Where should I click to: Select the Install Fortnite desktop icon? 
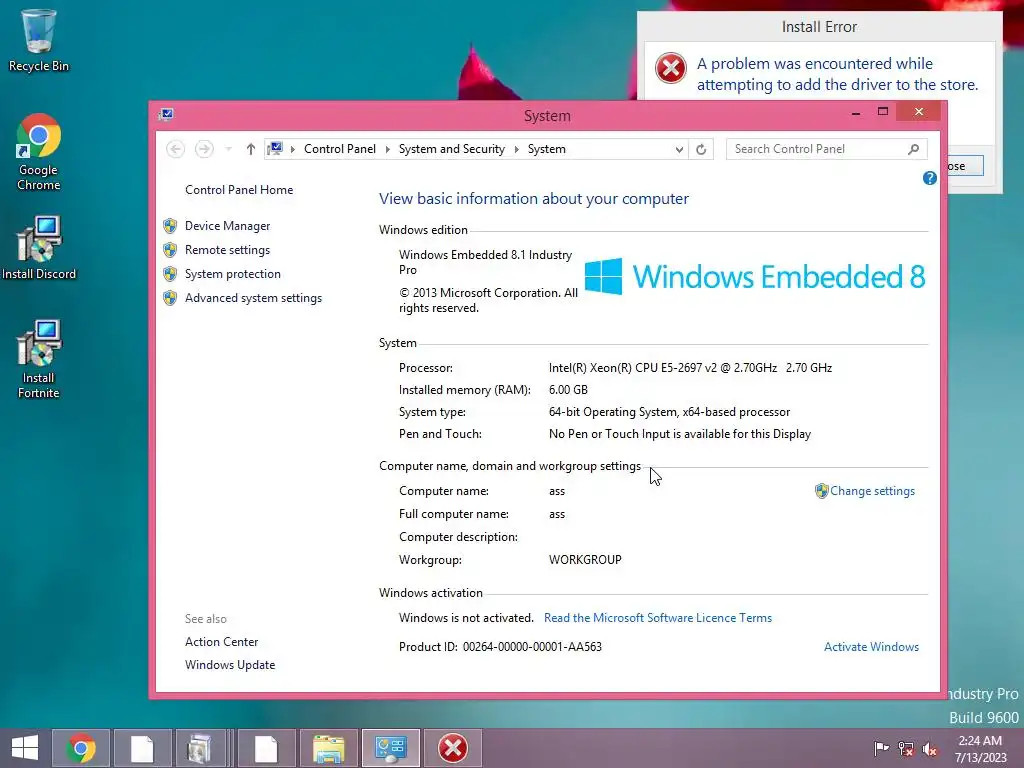pyautogui.click(x=39, y=359)
